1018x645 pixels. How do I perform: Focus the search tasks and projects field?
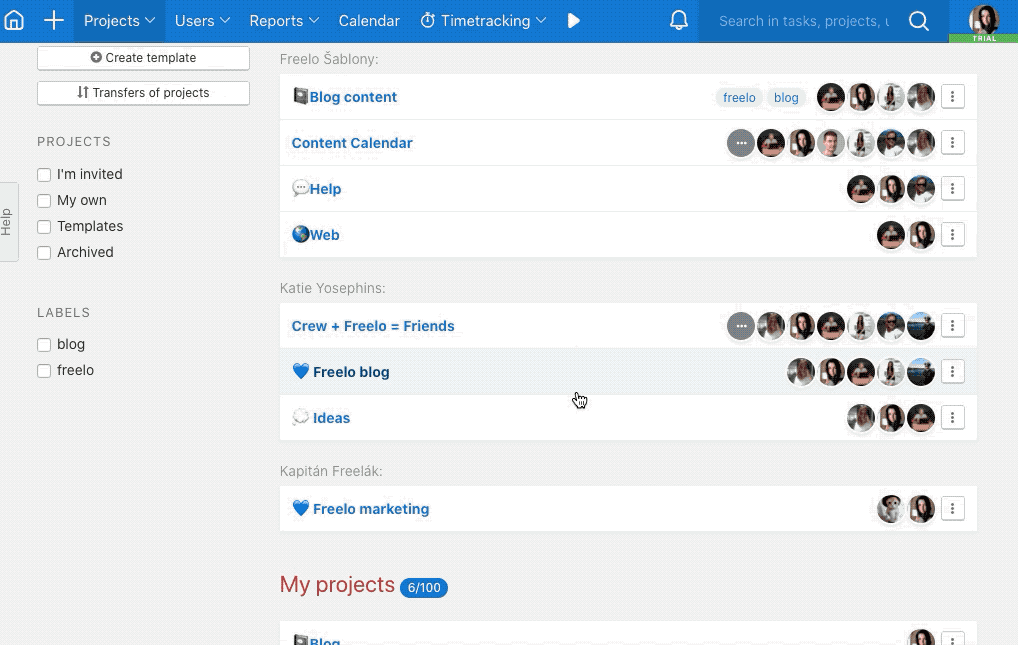point(804,21)
